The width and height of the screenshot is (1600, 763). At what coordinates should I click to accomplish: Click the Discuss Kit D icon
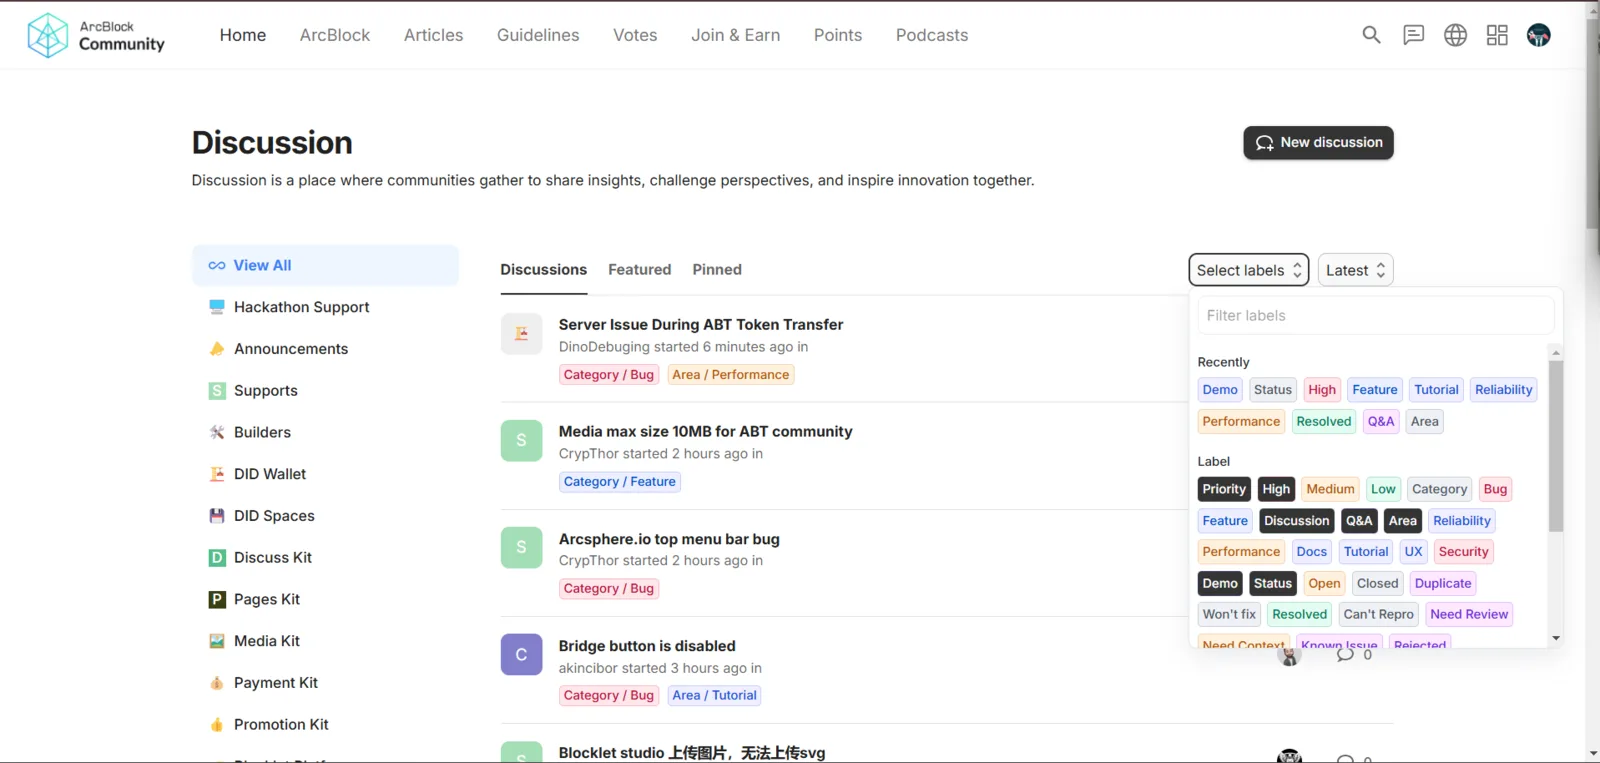pos(217,558)
